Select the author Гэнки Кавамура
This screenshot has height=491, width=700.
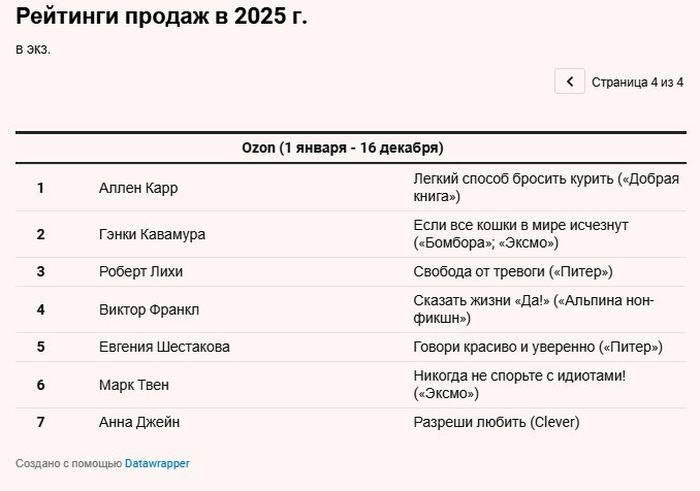(x=152, y=234)
